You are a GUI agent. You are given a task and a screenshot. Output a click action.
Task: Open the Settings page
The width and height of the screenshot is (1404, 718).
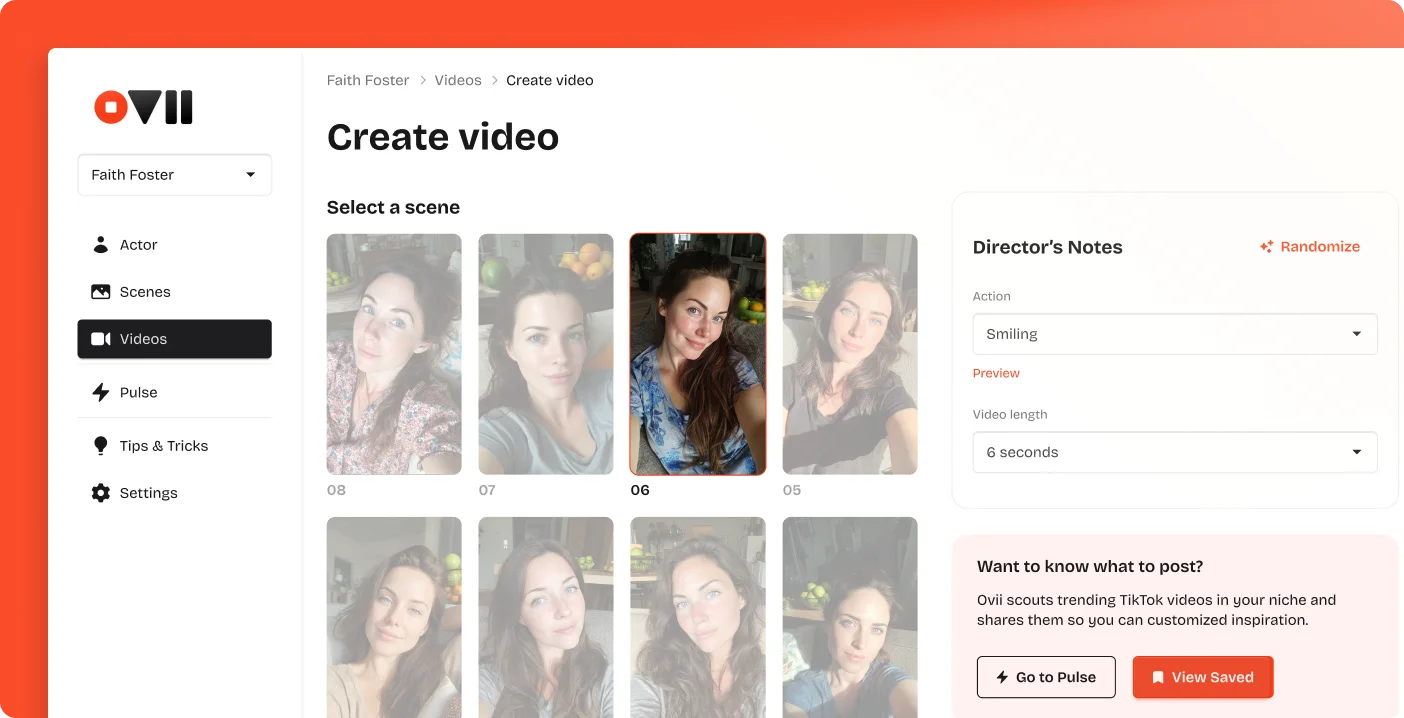(174, 493)
